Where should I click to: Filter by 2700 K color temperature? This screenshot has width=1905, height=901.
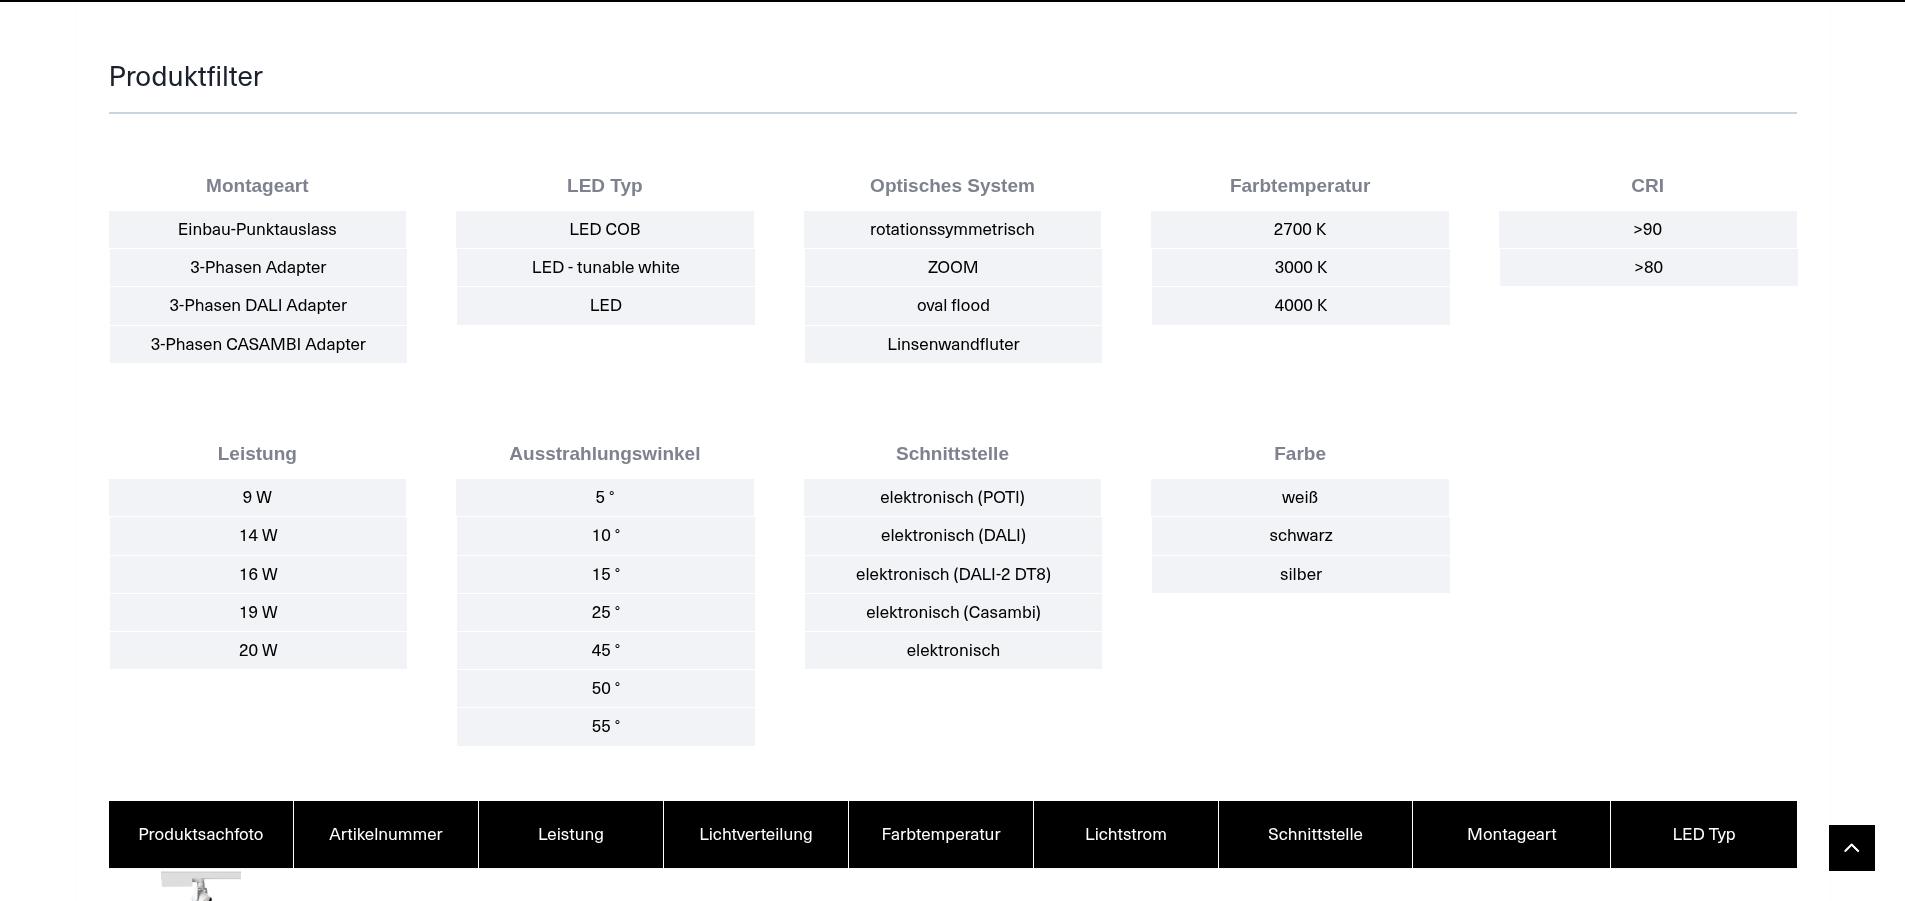point(1299,230)
